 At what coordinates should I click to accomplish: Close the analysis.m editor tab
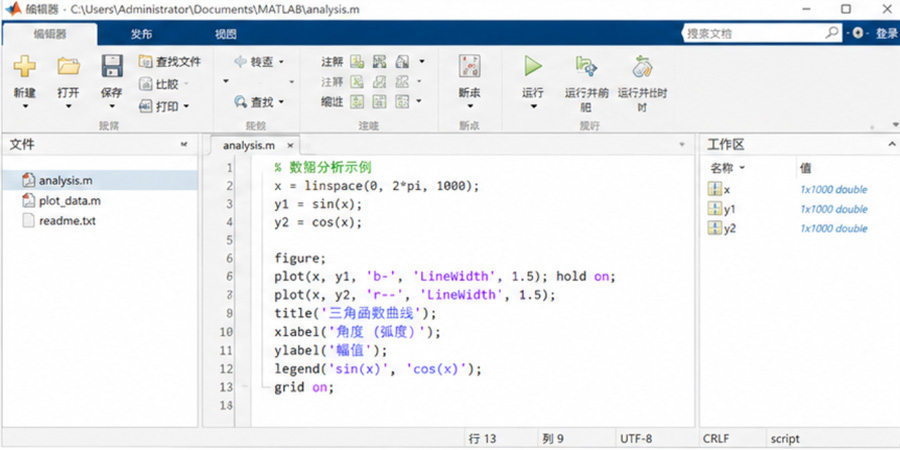(x=290, y=146)
